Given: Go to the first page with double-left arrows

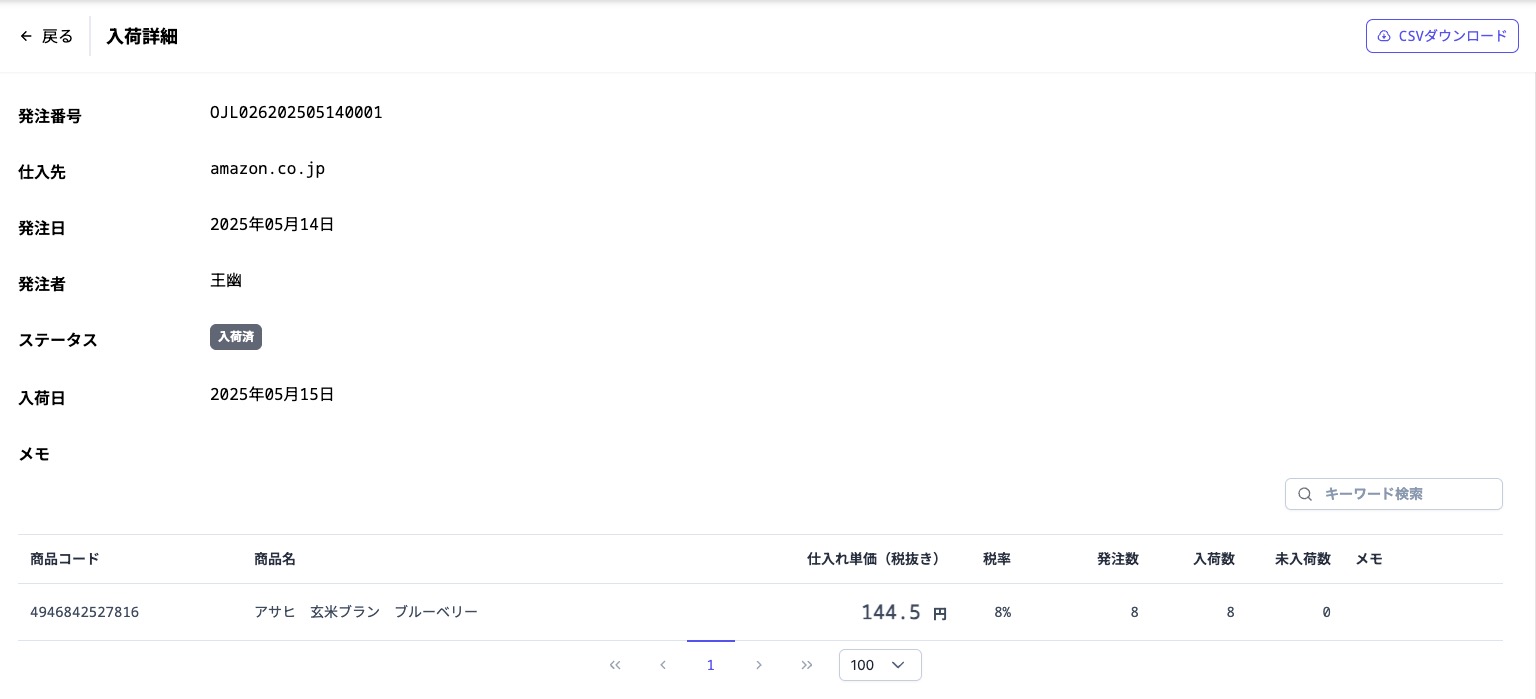Looking at the screenshot, I should coord(615,665).
